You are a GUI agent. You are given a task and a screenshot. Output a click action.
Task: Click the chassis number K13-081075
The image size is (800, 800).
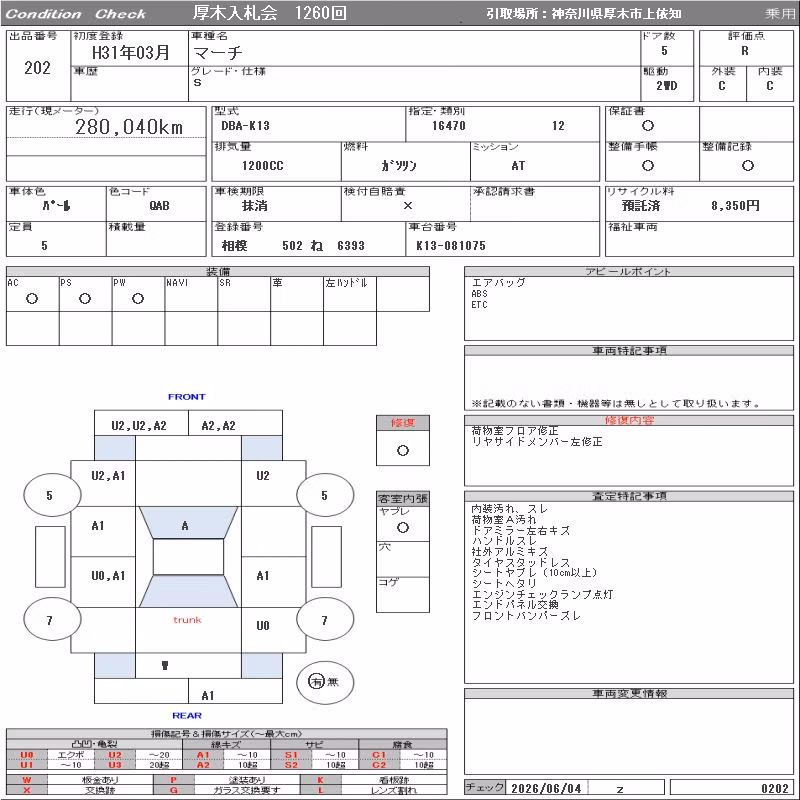451,246
